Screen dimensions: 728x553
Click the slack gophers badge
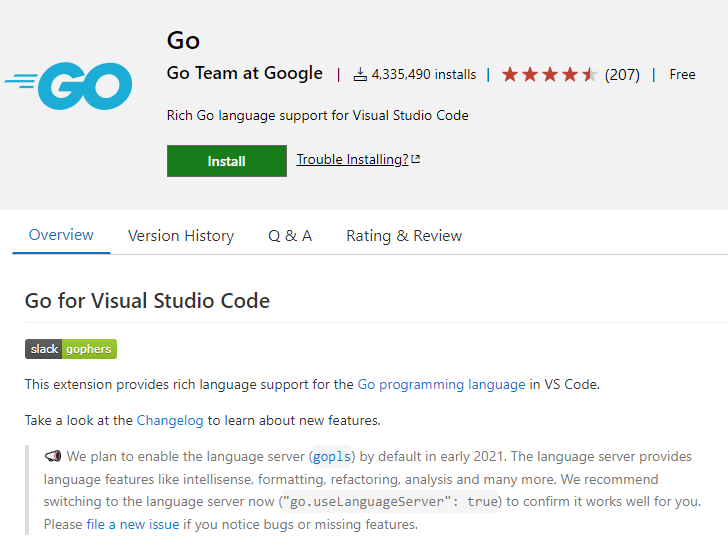(x=71, y=349)
